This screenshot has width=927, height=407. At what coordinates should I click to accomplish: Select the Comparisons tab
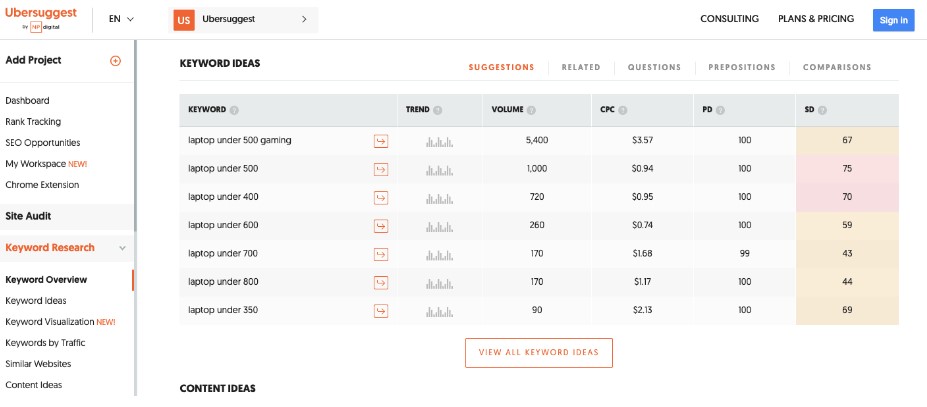click(x=837, y=67)
